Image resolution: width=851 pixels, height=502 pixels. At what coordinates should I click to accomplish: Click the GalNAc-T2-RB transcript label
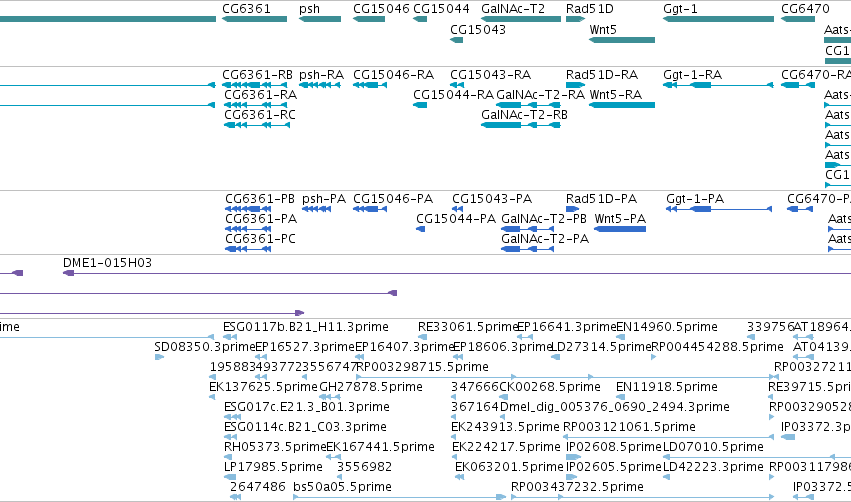pyautogui.click(x=524, y=115)
